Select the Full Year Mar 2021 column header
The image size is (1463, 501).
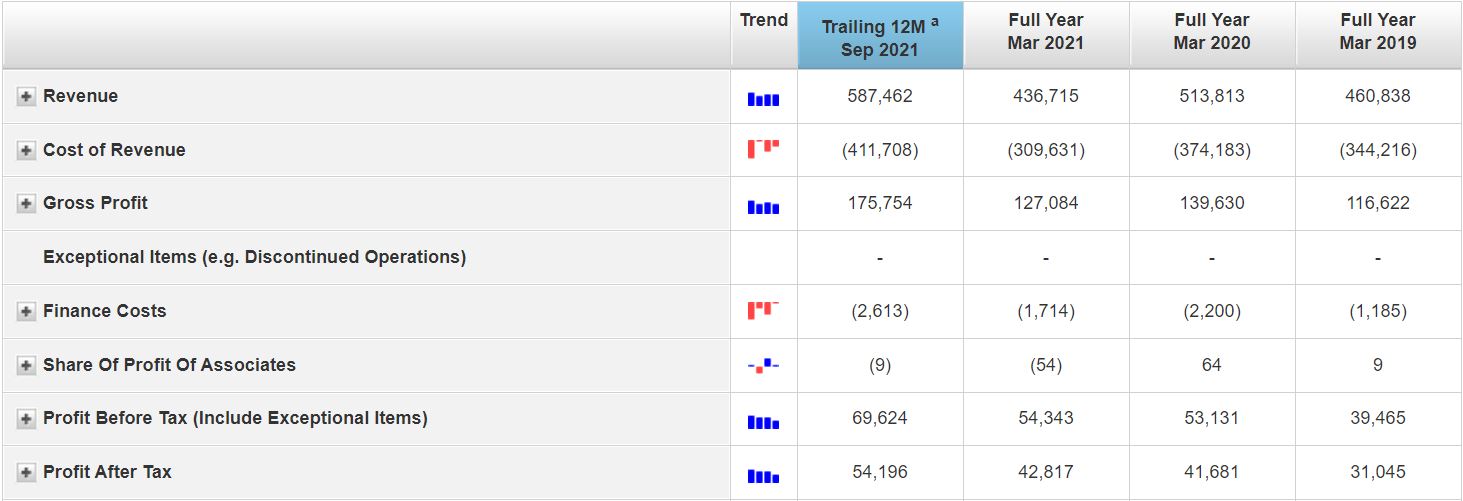tap(1046, 32)
